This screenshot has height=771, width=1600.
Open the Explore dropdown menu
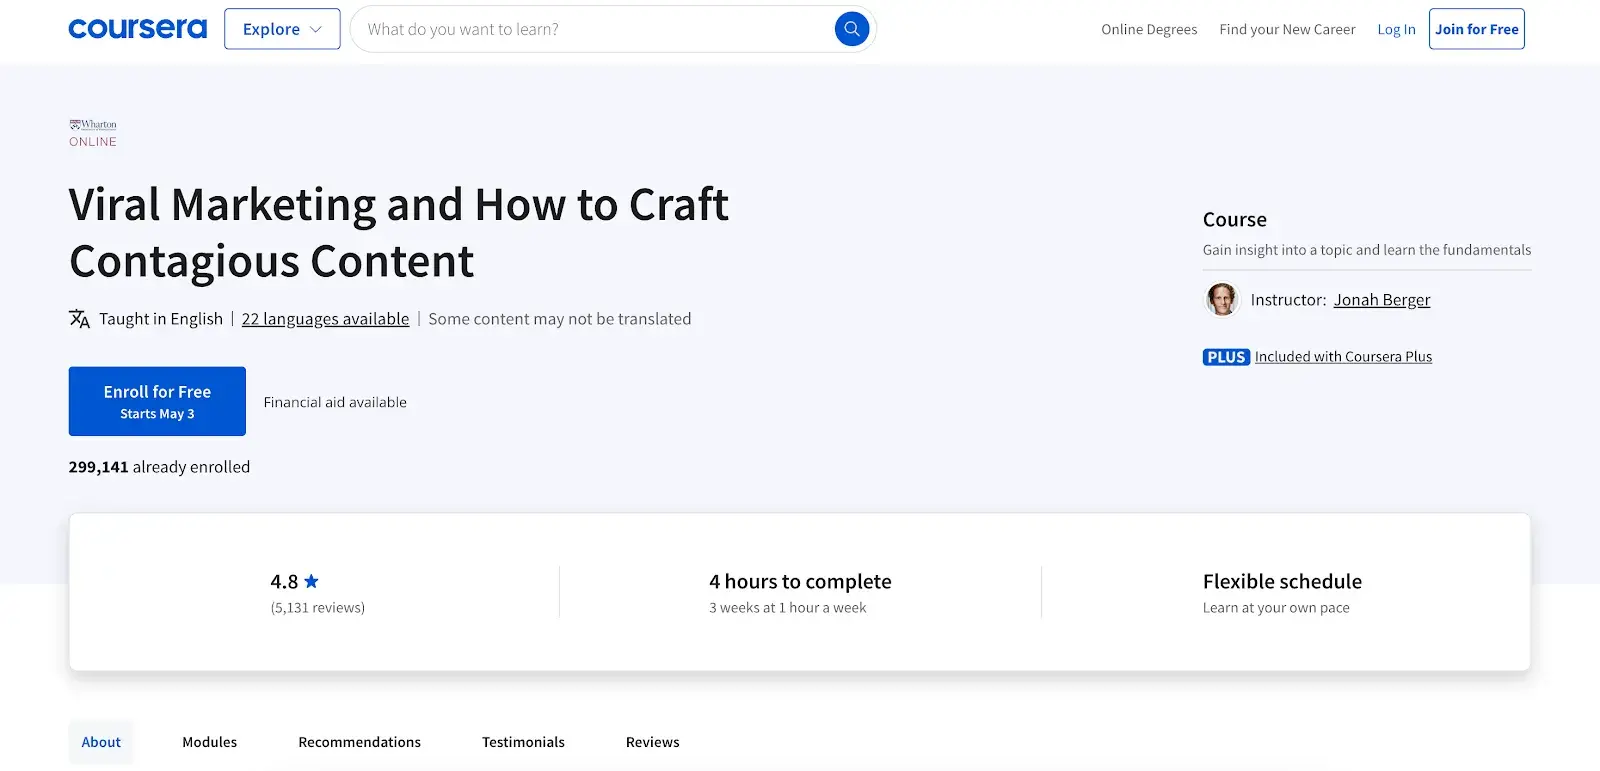pos(282,29)
